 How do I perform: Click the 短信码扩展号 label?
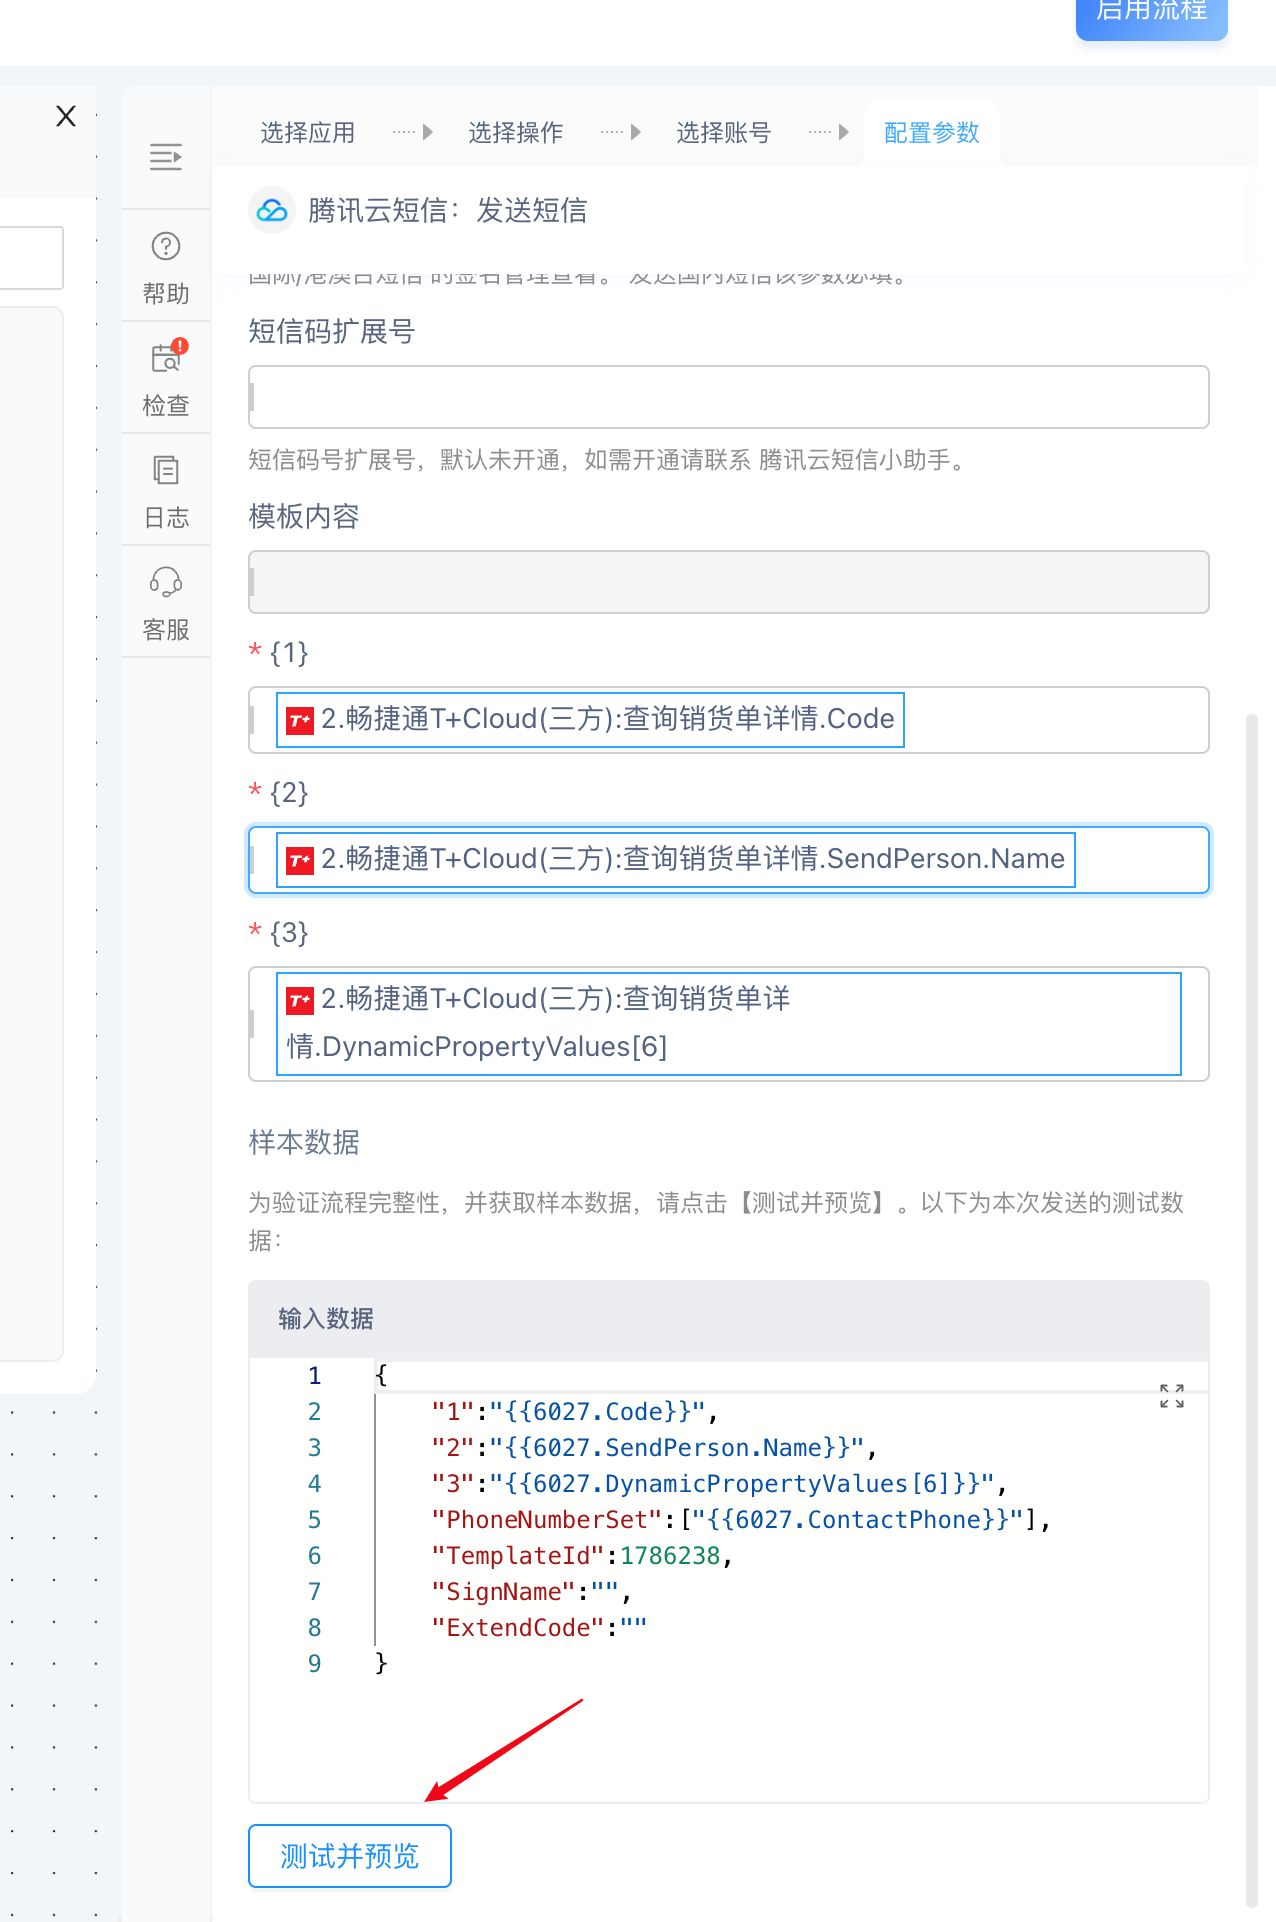[332, 331]
